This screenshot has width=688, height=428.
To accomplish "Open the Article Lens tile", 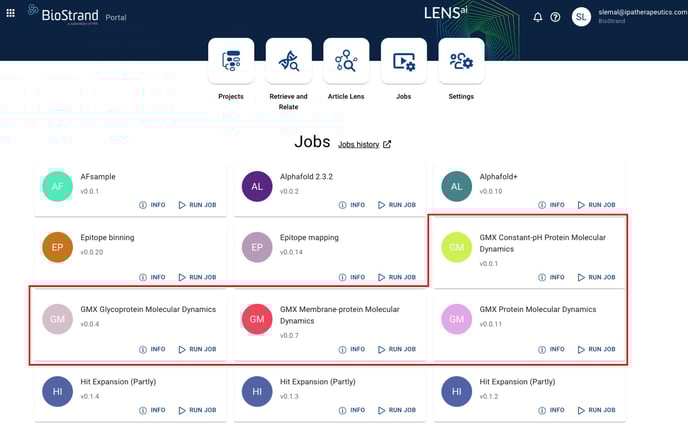I will [346, 61].
